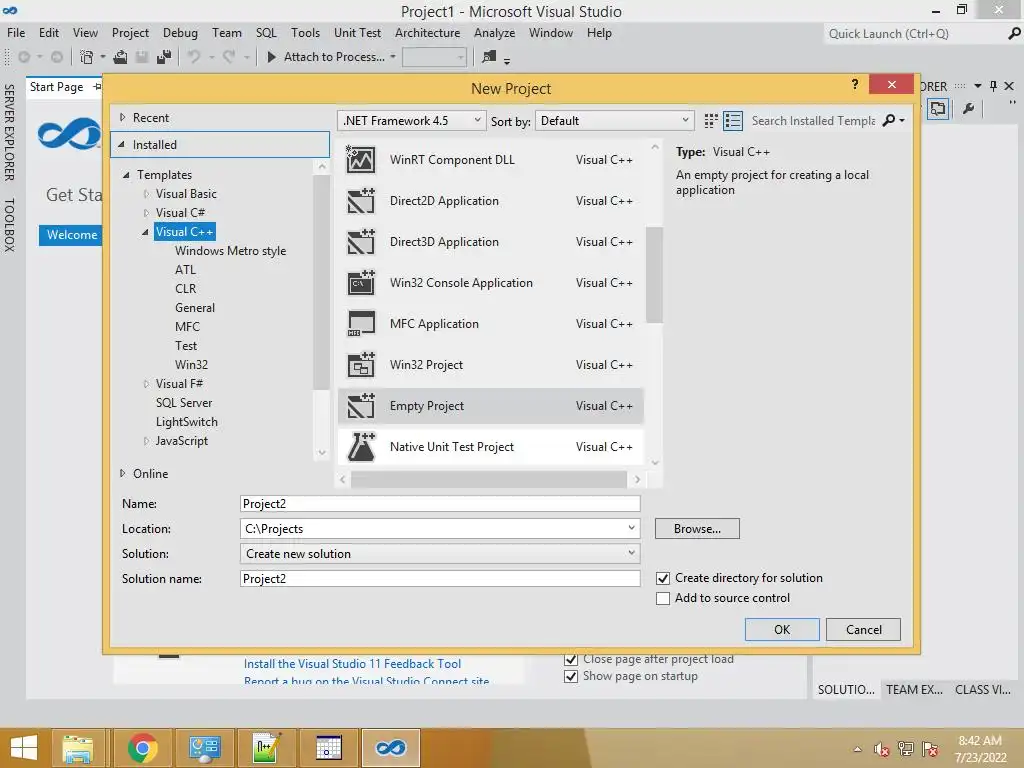Check Add to source control
The height and width of the screenshot is (768, 1024).
(663, 598)
